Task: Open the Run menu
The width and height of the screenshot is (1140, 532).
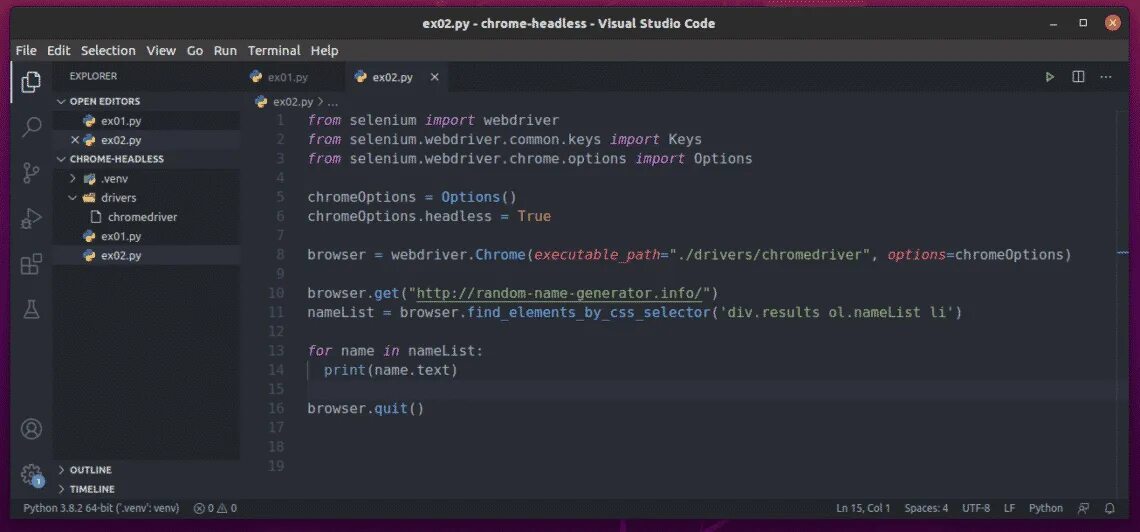Action: coord(225,50)
